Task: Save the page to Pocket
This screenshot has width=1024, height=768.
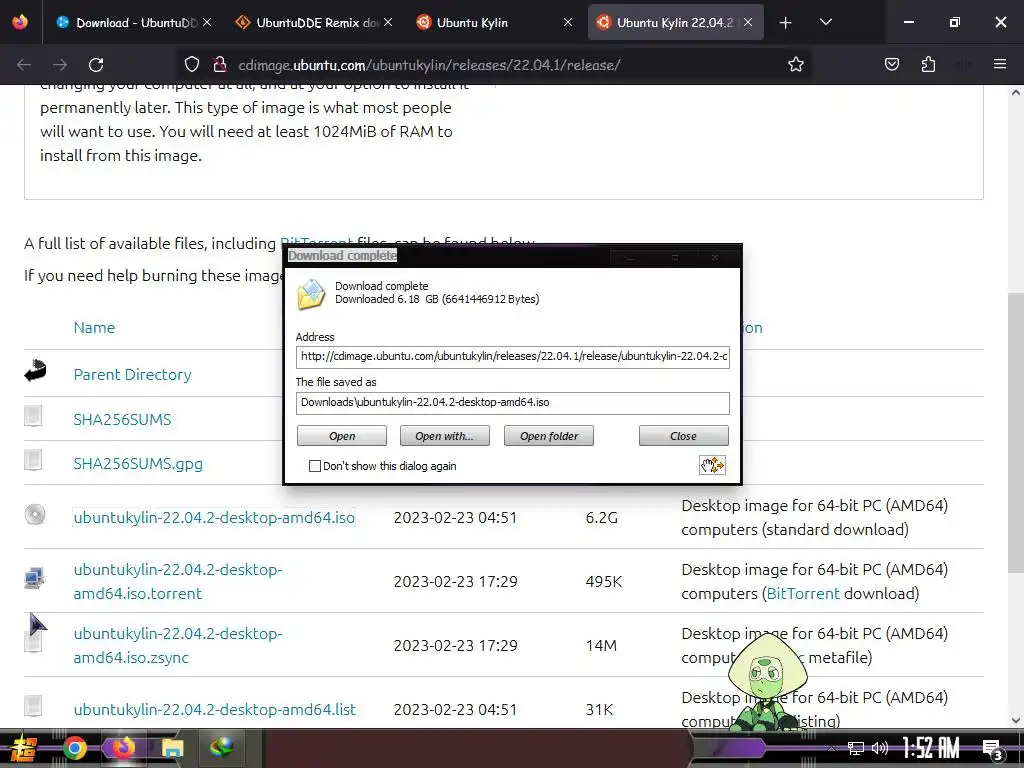Action: click(x=891, y=64)
